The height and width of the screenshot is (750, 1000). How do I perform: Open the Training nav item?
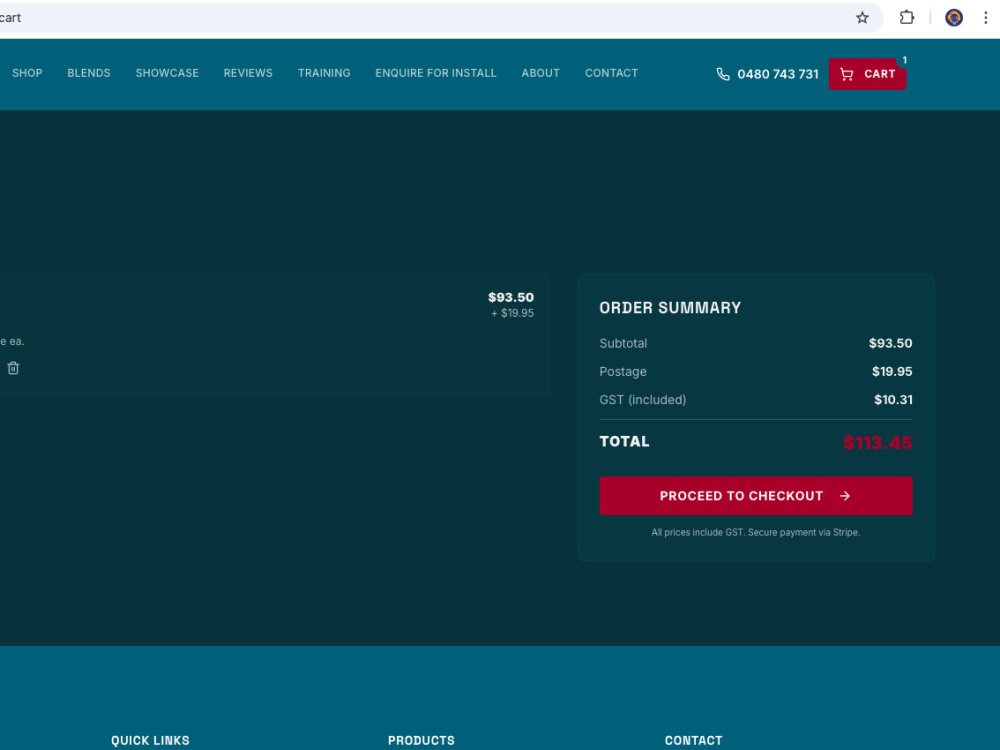324,73
